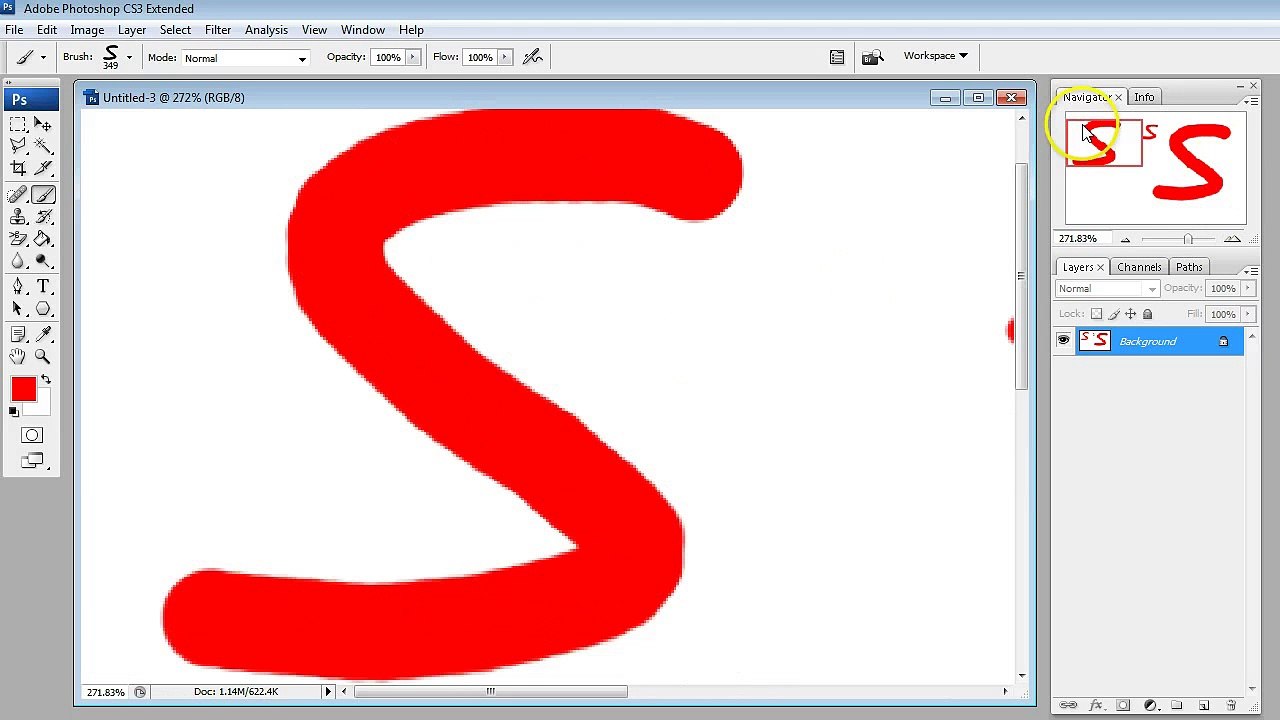Screen dimensions: 1280x720
Task: Hide the Background layer visibility eye
Action: pyautogui.click(x=1063, y=341)
